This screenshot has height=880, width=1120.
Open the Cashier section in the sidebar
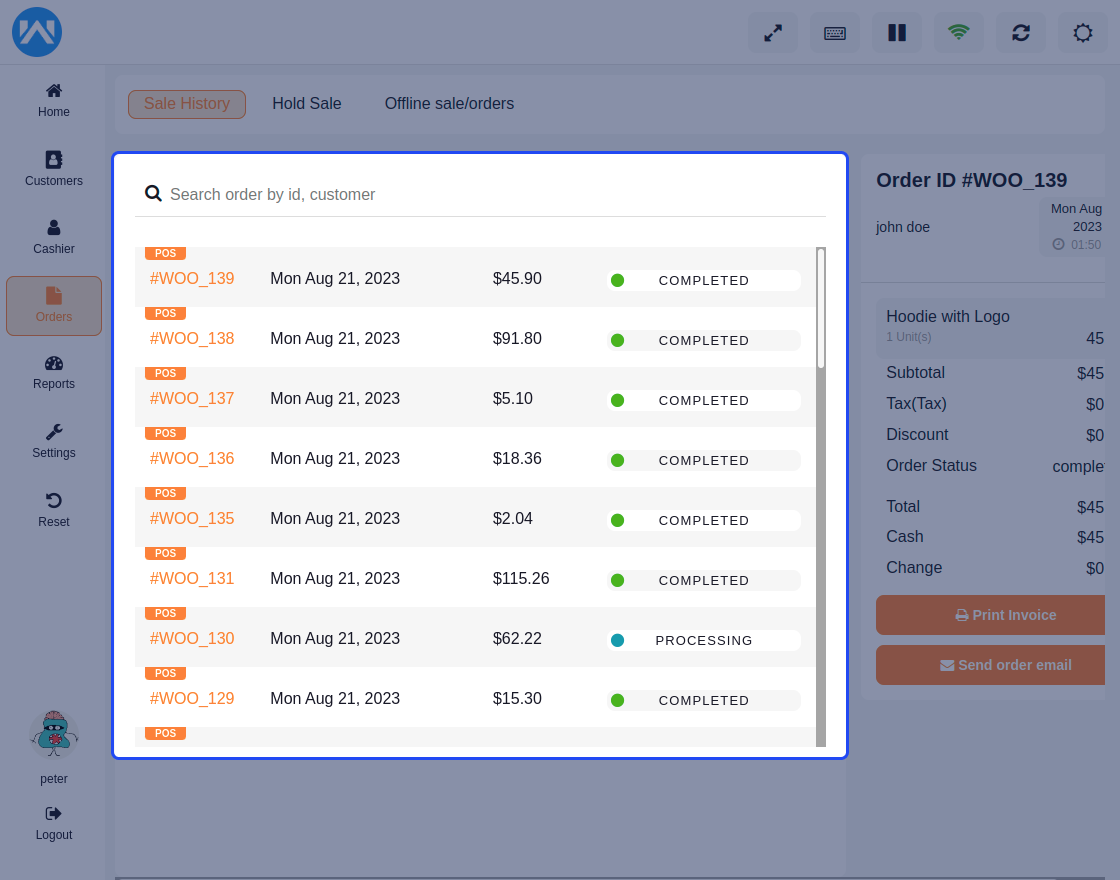[53, 236]
